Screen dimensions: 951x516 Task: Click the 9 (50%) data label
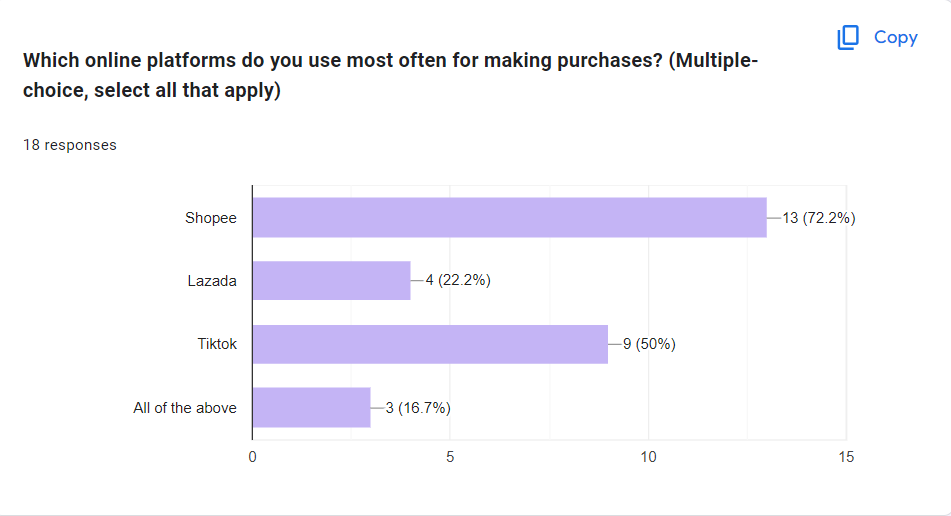pos(649,344)
